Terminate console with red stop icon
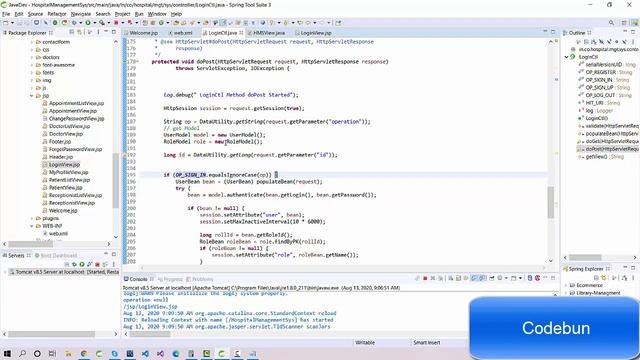 point(425,278)
